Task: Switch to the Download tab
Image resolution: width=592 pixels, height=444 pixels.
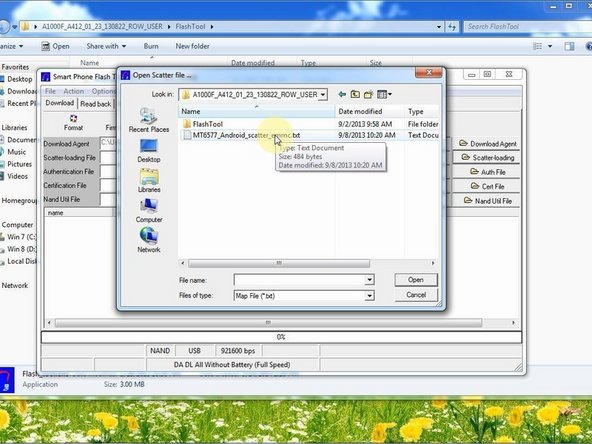Action: tap(60, 103)
